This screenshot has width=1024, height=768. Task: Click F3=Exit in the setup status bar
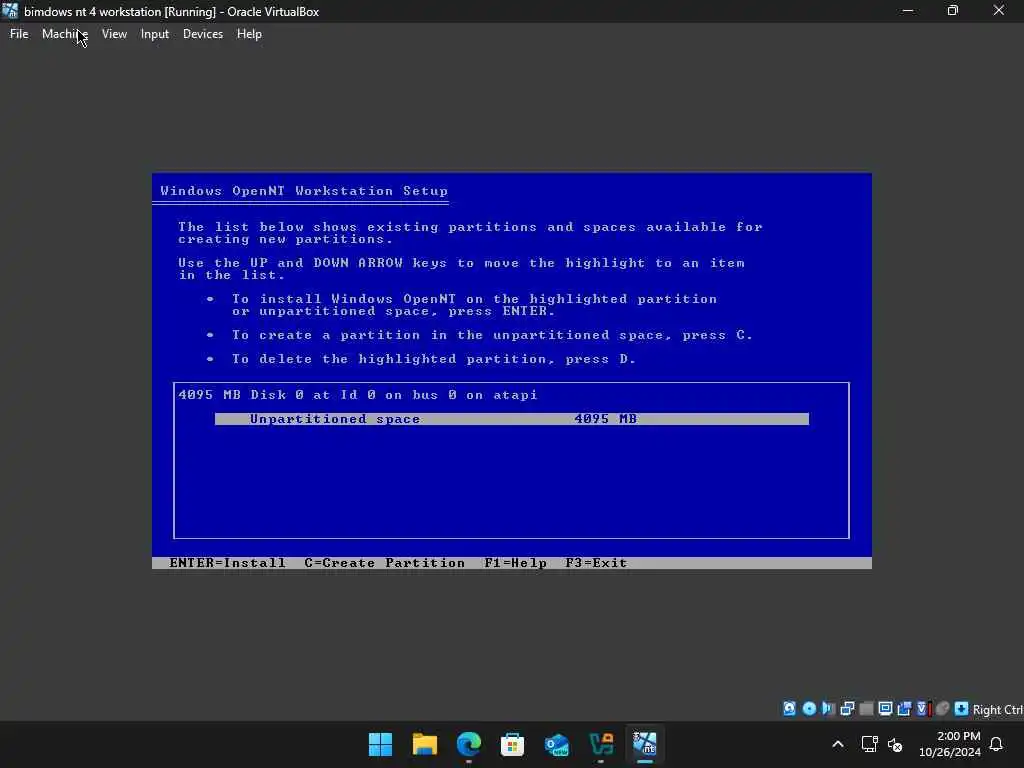[596, 562]
